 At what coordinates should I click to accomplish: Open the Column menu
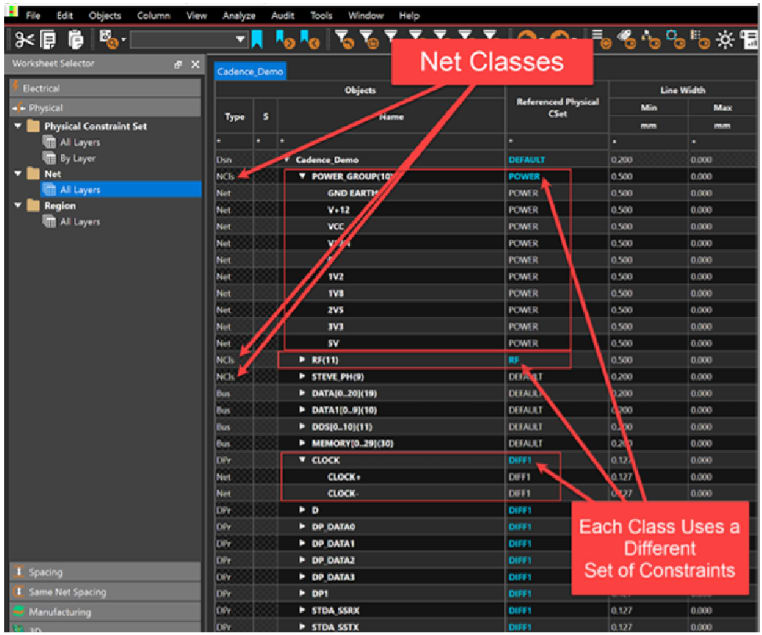click(154, 16)
